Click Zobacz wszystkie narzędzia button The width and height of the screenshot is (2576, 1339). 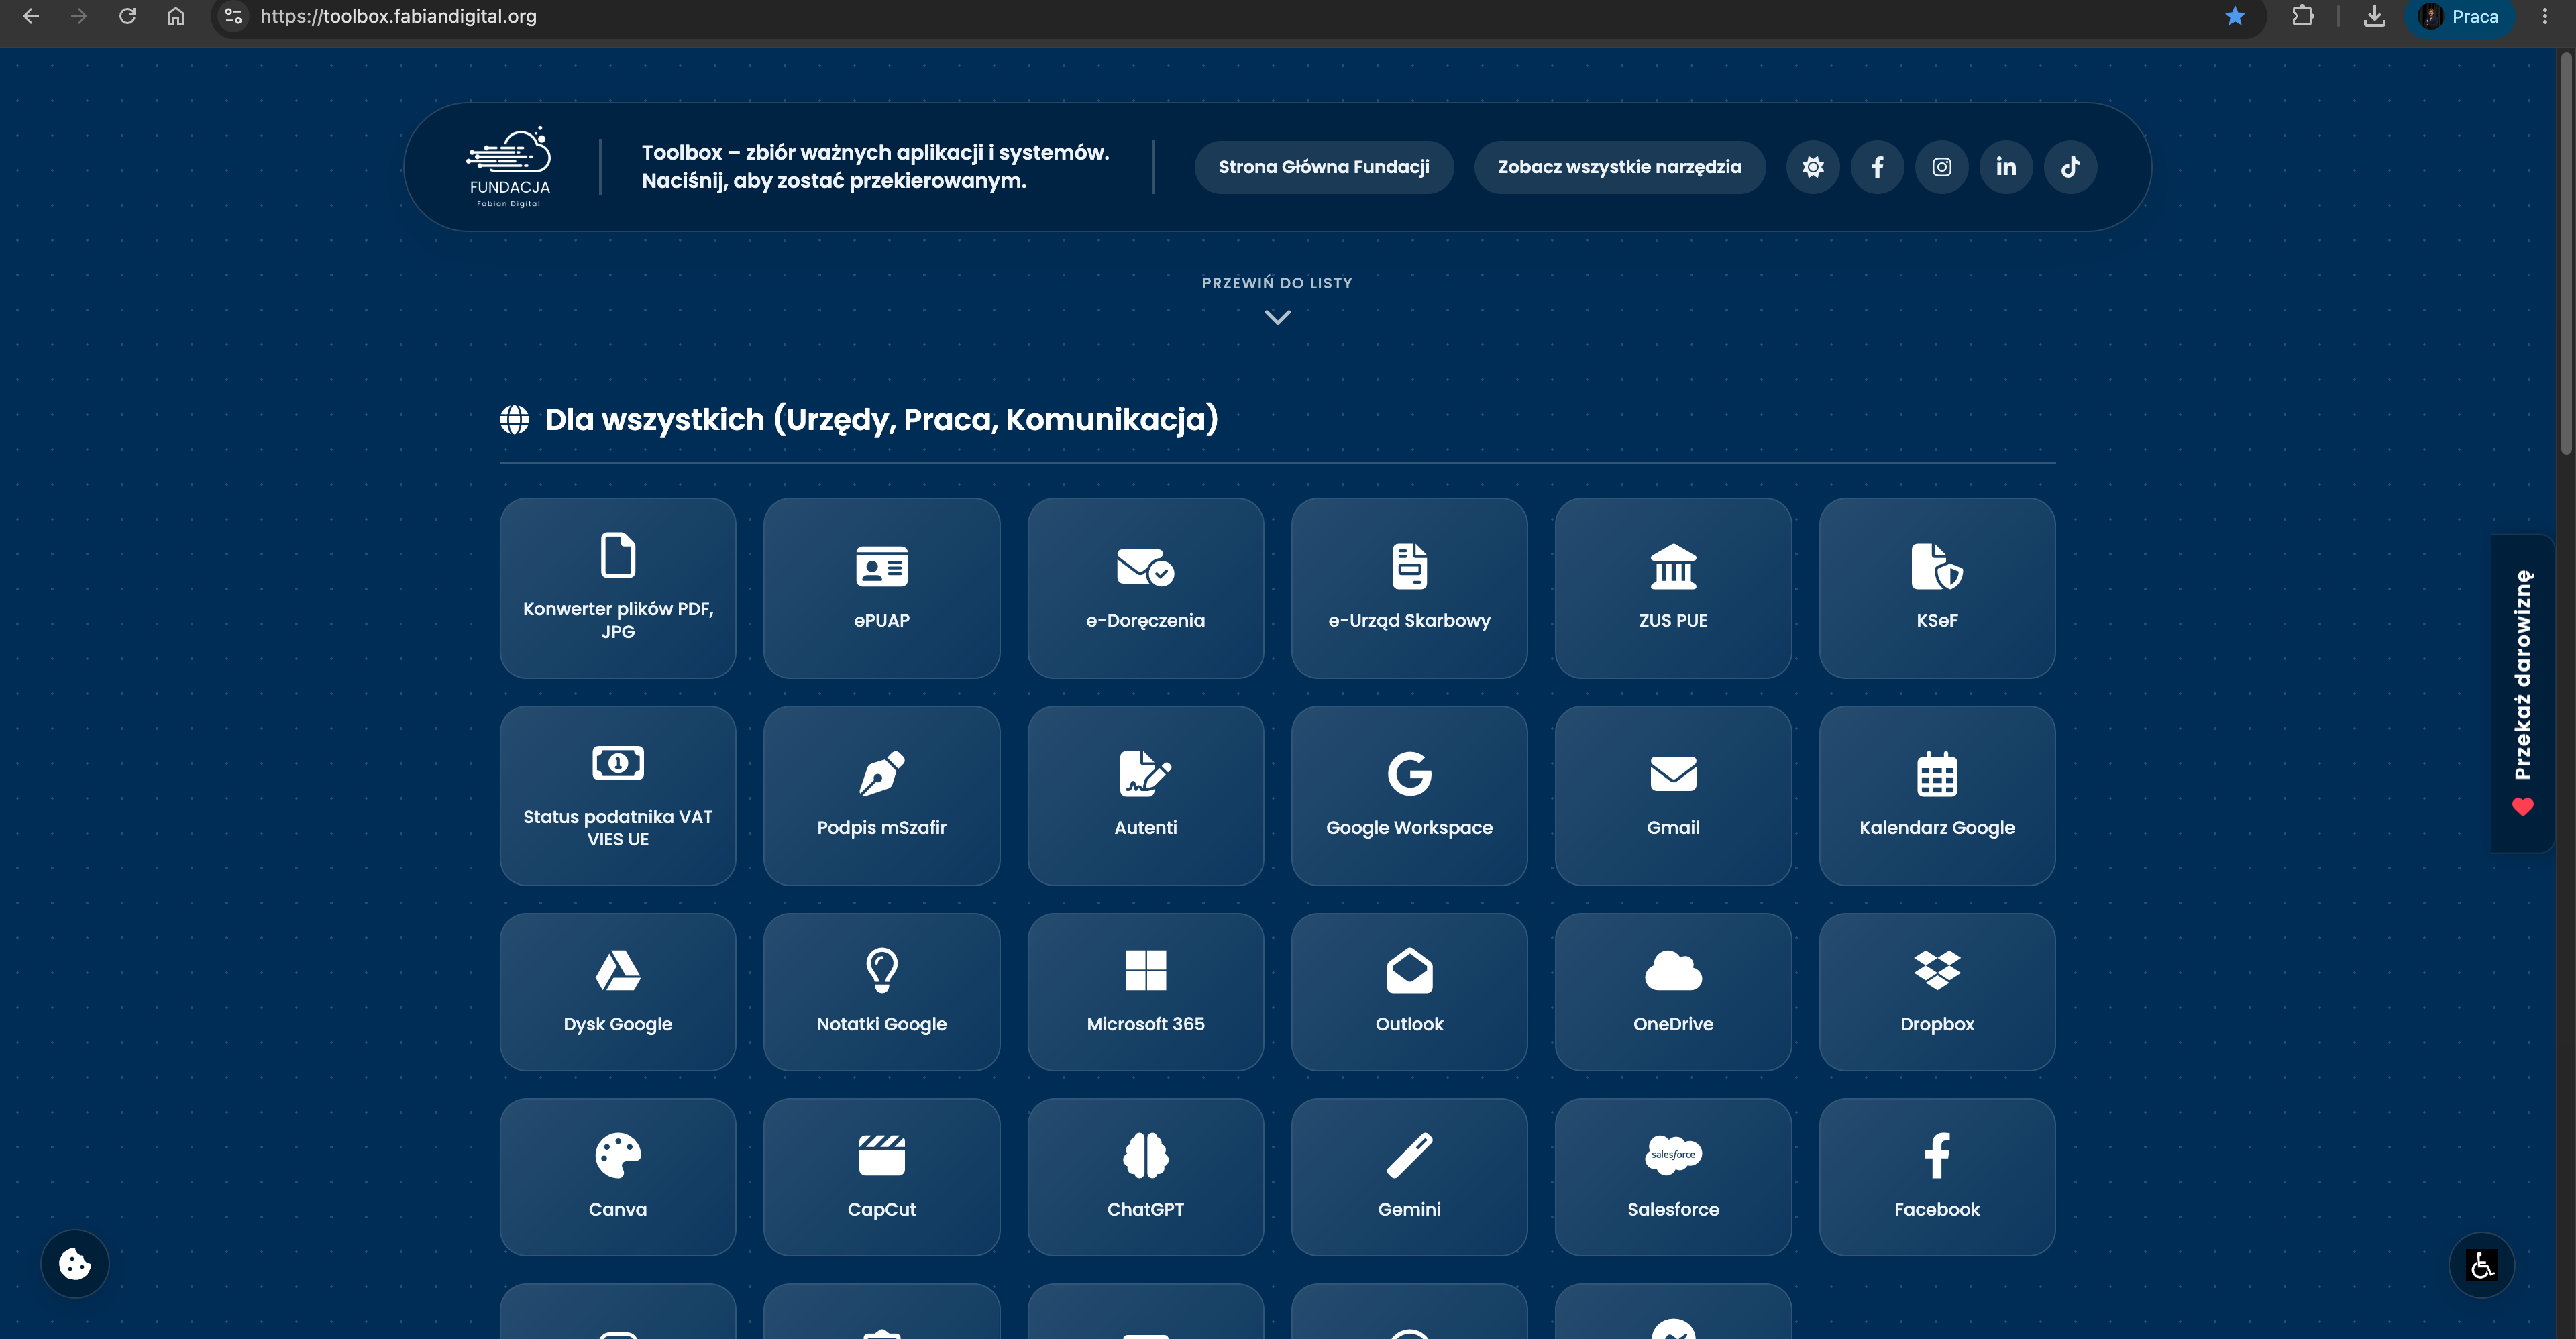click(1619, 167)
